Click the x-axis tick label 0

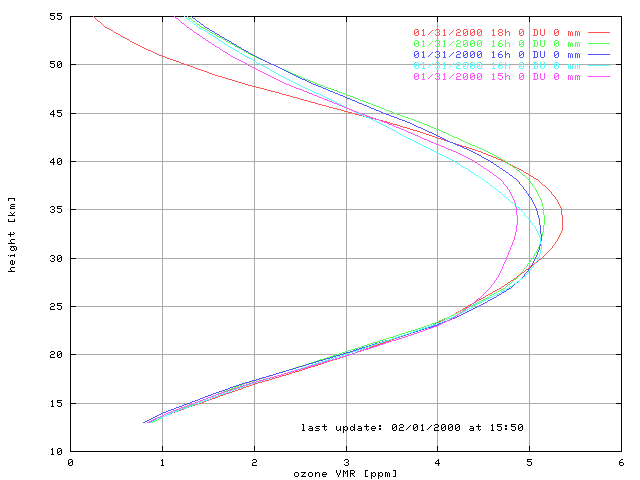pos(71,462)
